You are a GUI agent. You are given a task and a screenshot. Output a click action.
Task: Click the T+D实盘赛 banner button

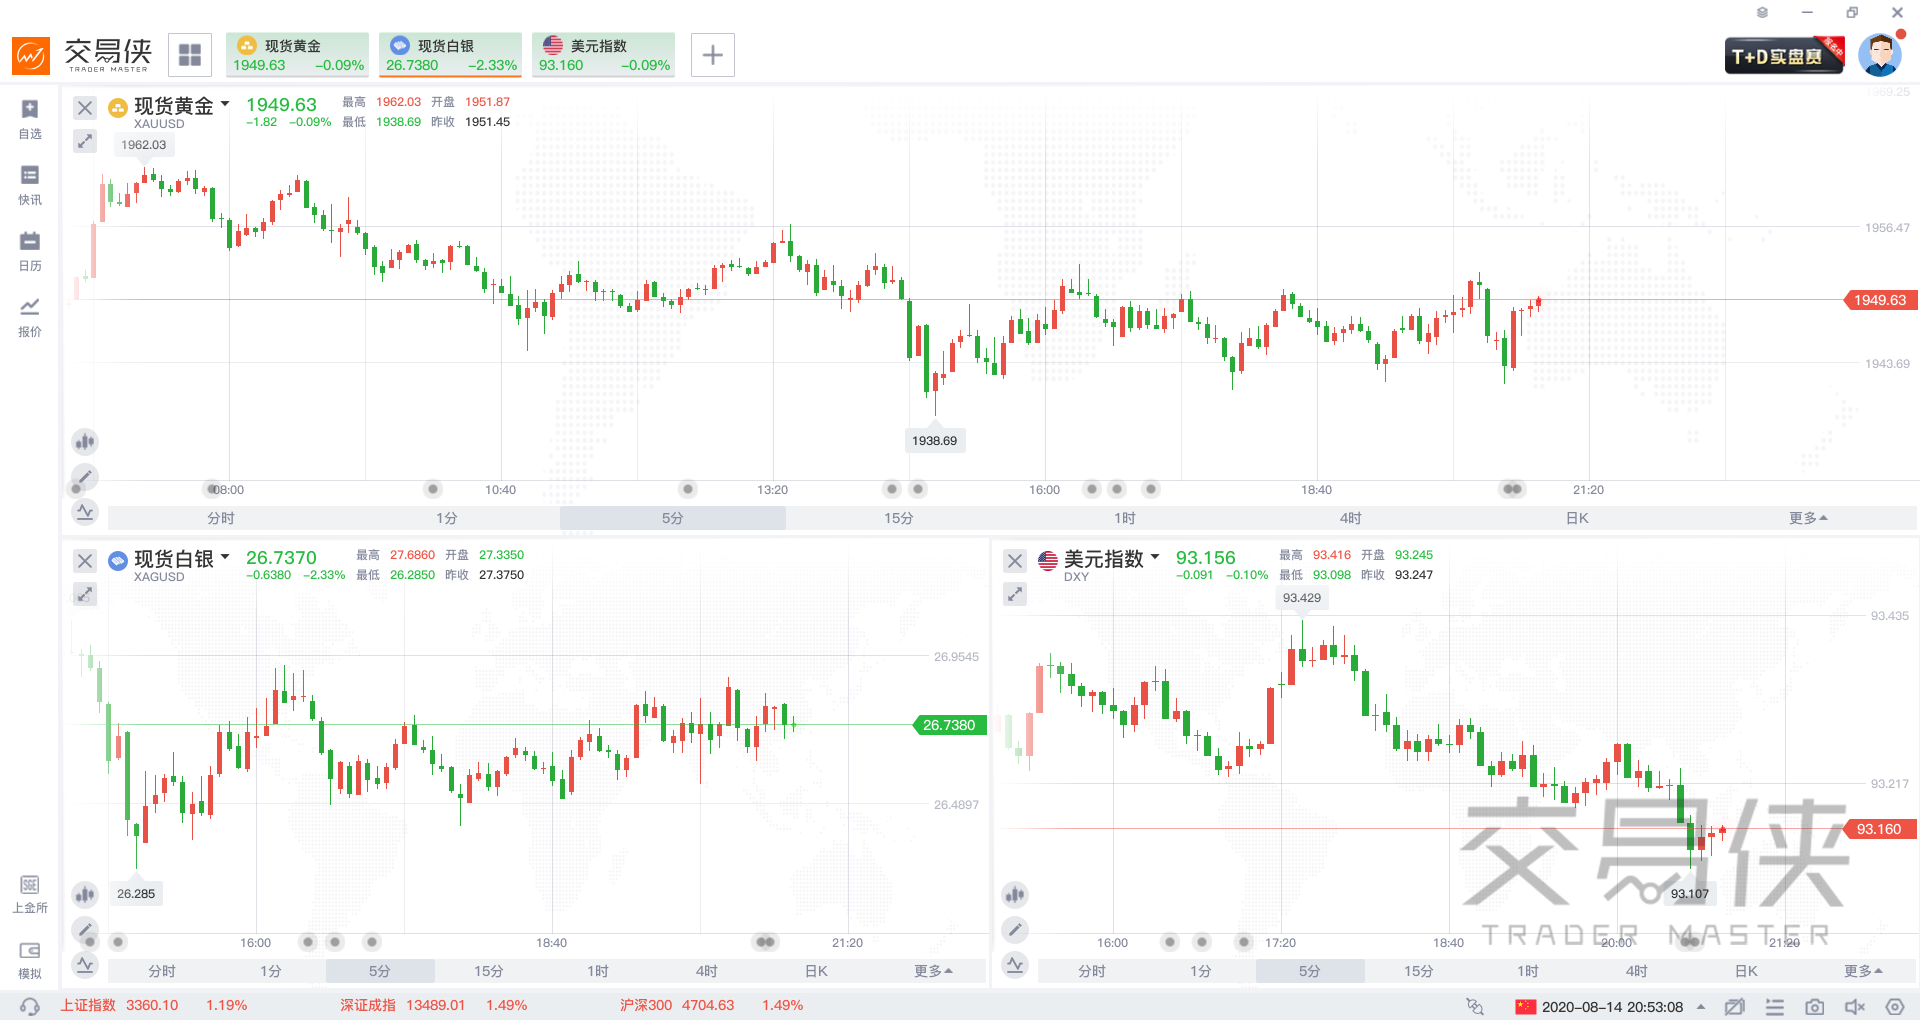(1784, 56)
